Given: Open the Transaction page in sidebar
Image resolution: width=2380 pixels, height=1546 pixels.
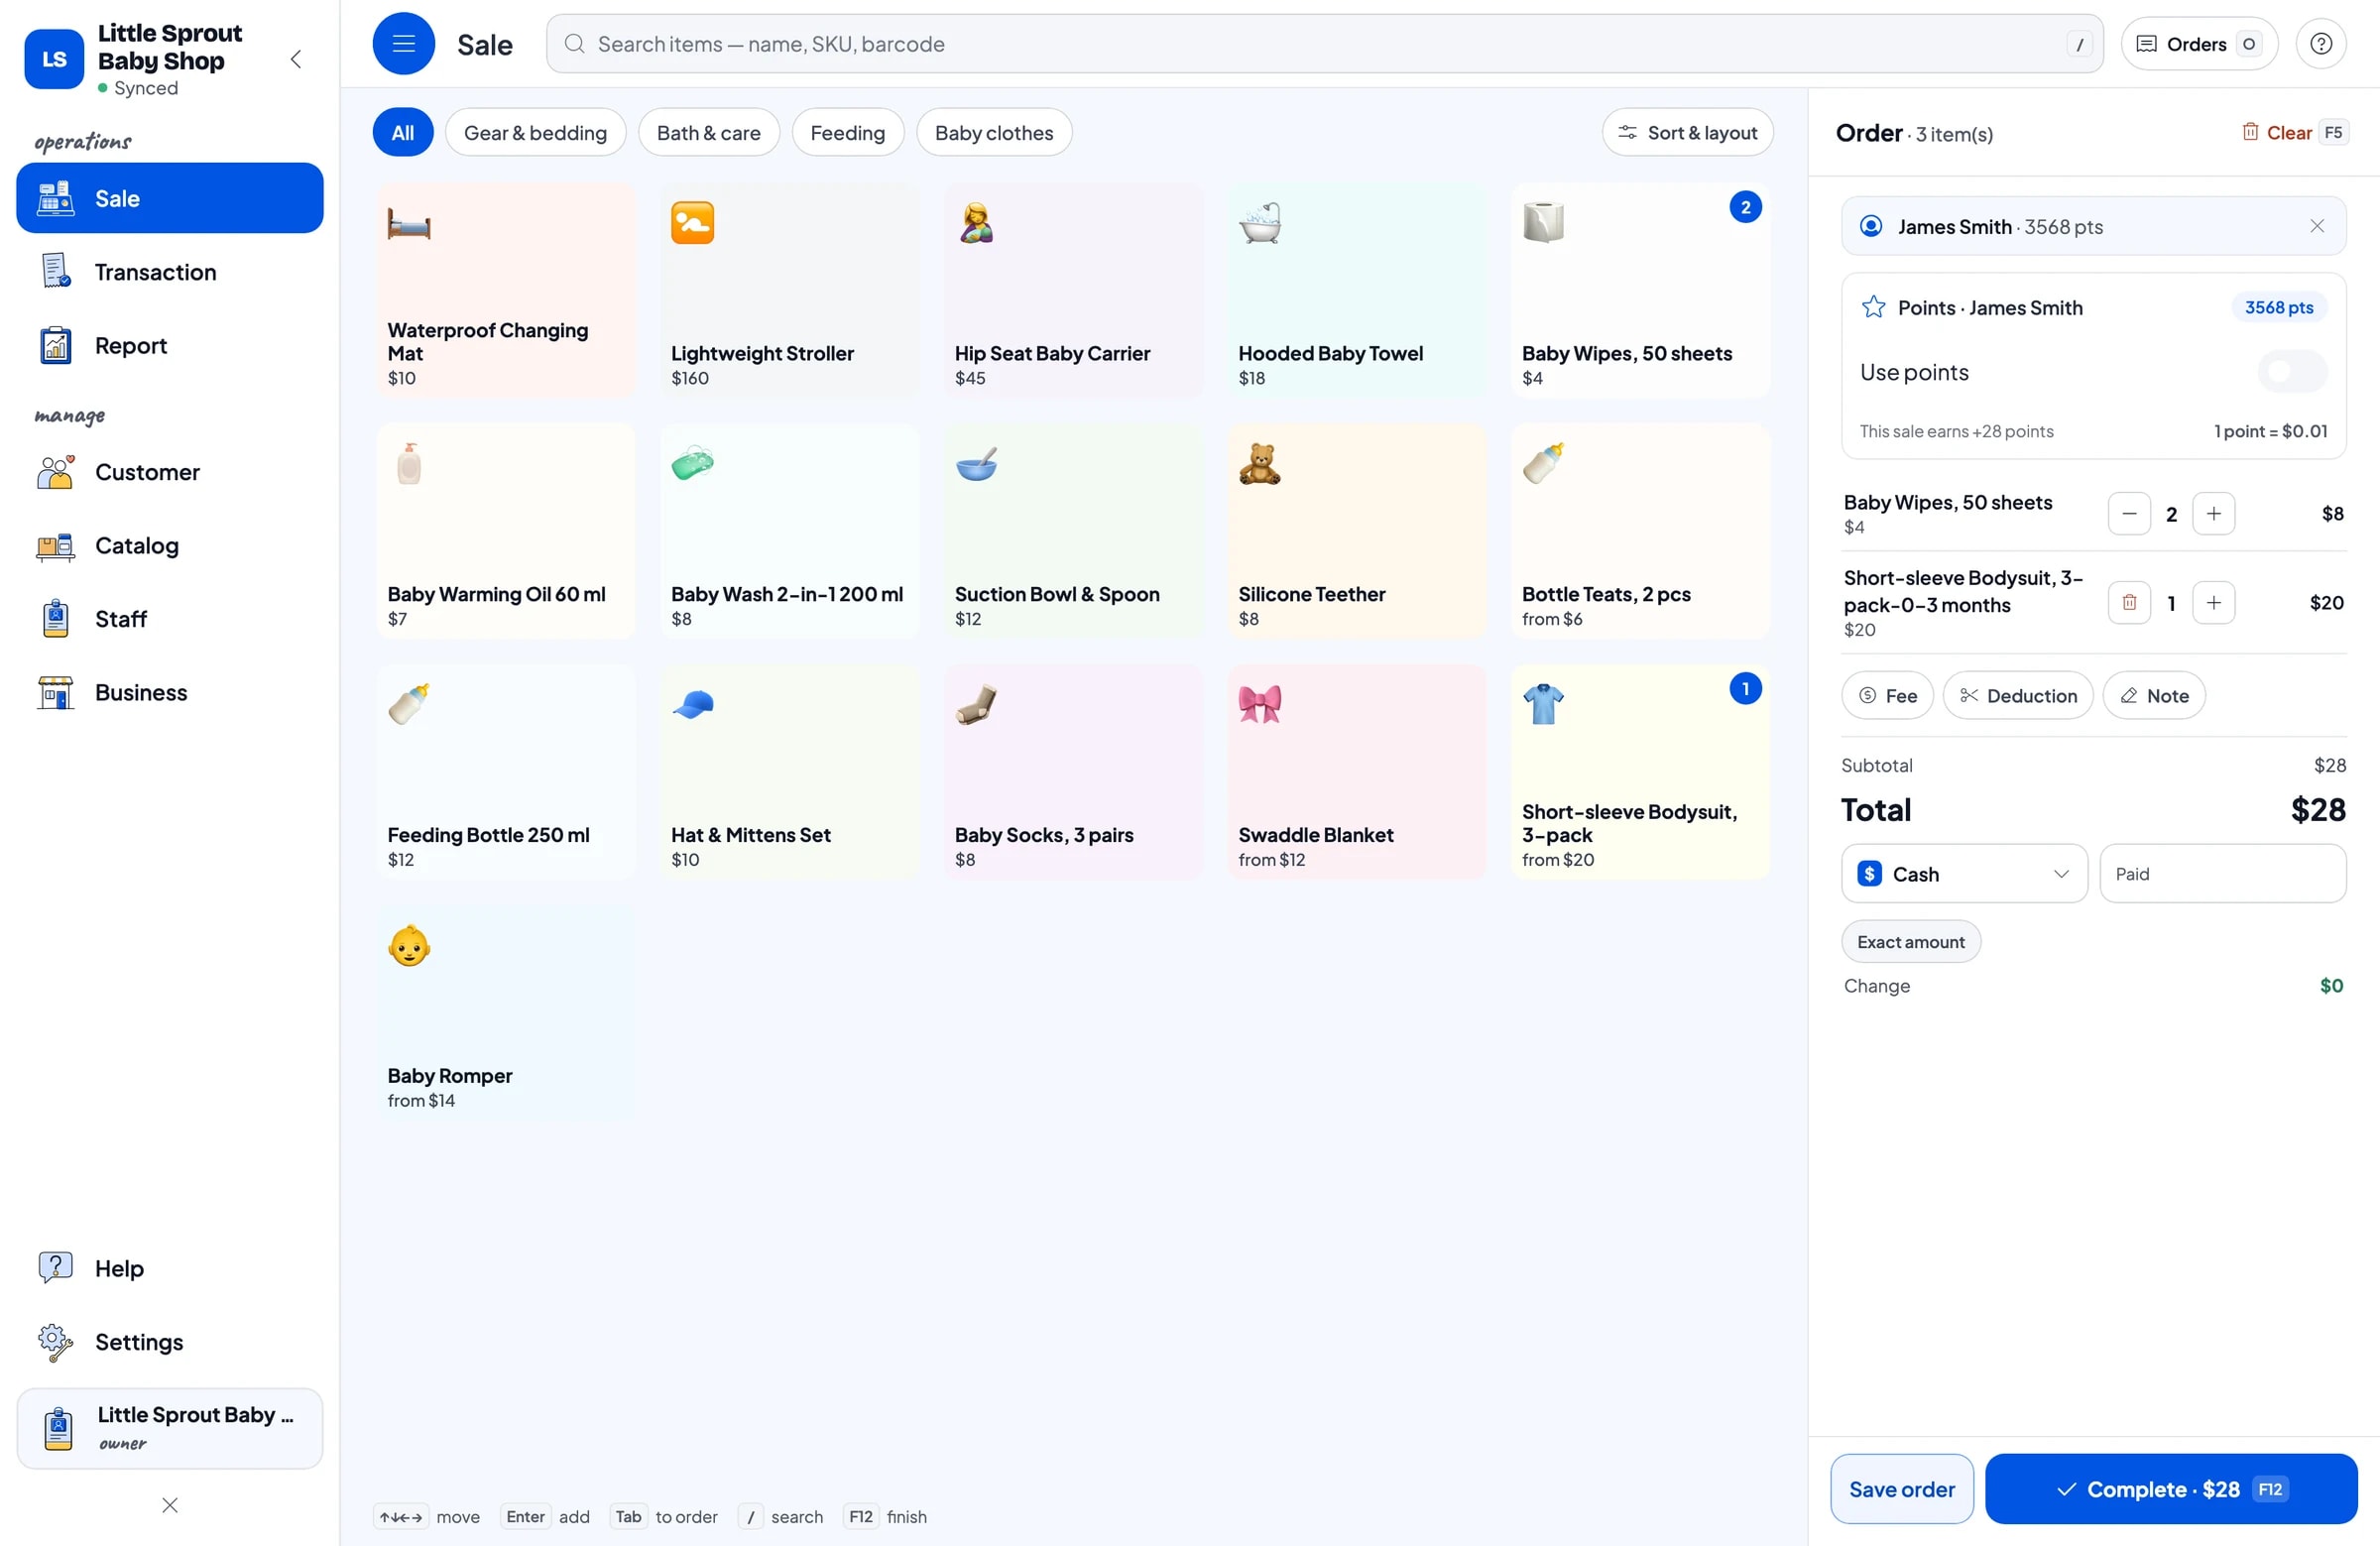Looking at the screenshot, I should 170,272.
